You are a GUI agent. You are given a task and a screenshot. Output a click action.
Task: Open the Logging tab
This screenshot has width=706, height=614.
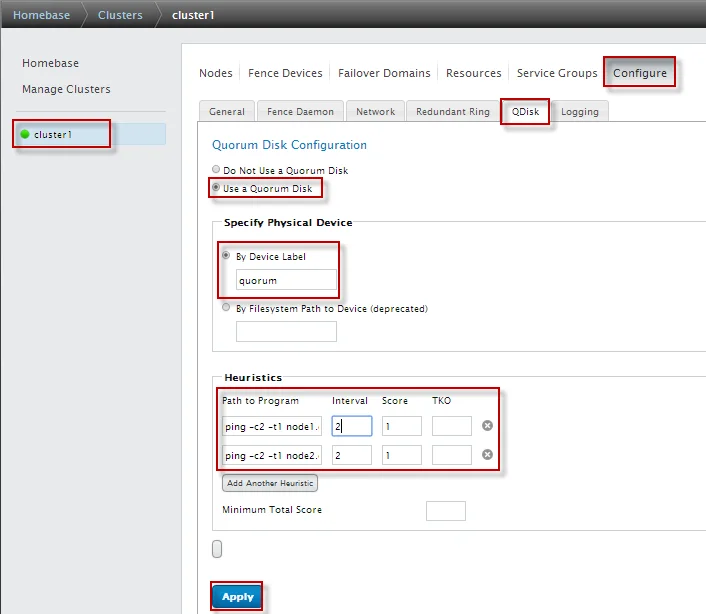[x=579, y=111]
